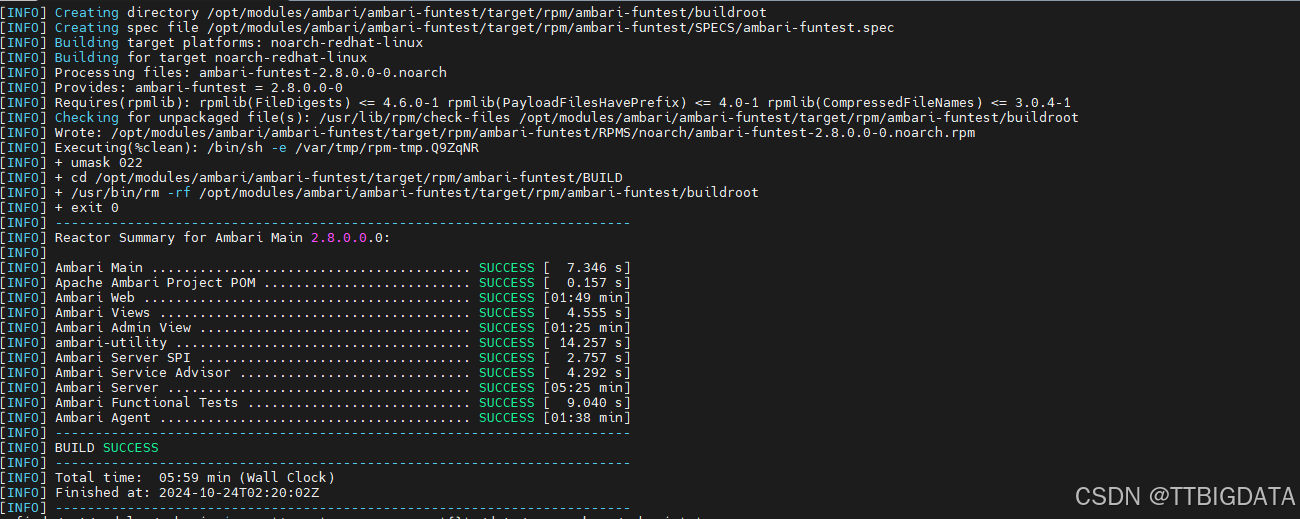Click the 'Processing files: ambari-funtest' line
The image size is (1300, 519).
tap(223, 73)
